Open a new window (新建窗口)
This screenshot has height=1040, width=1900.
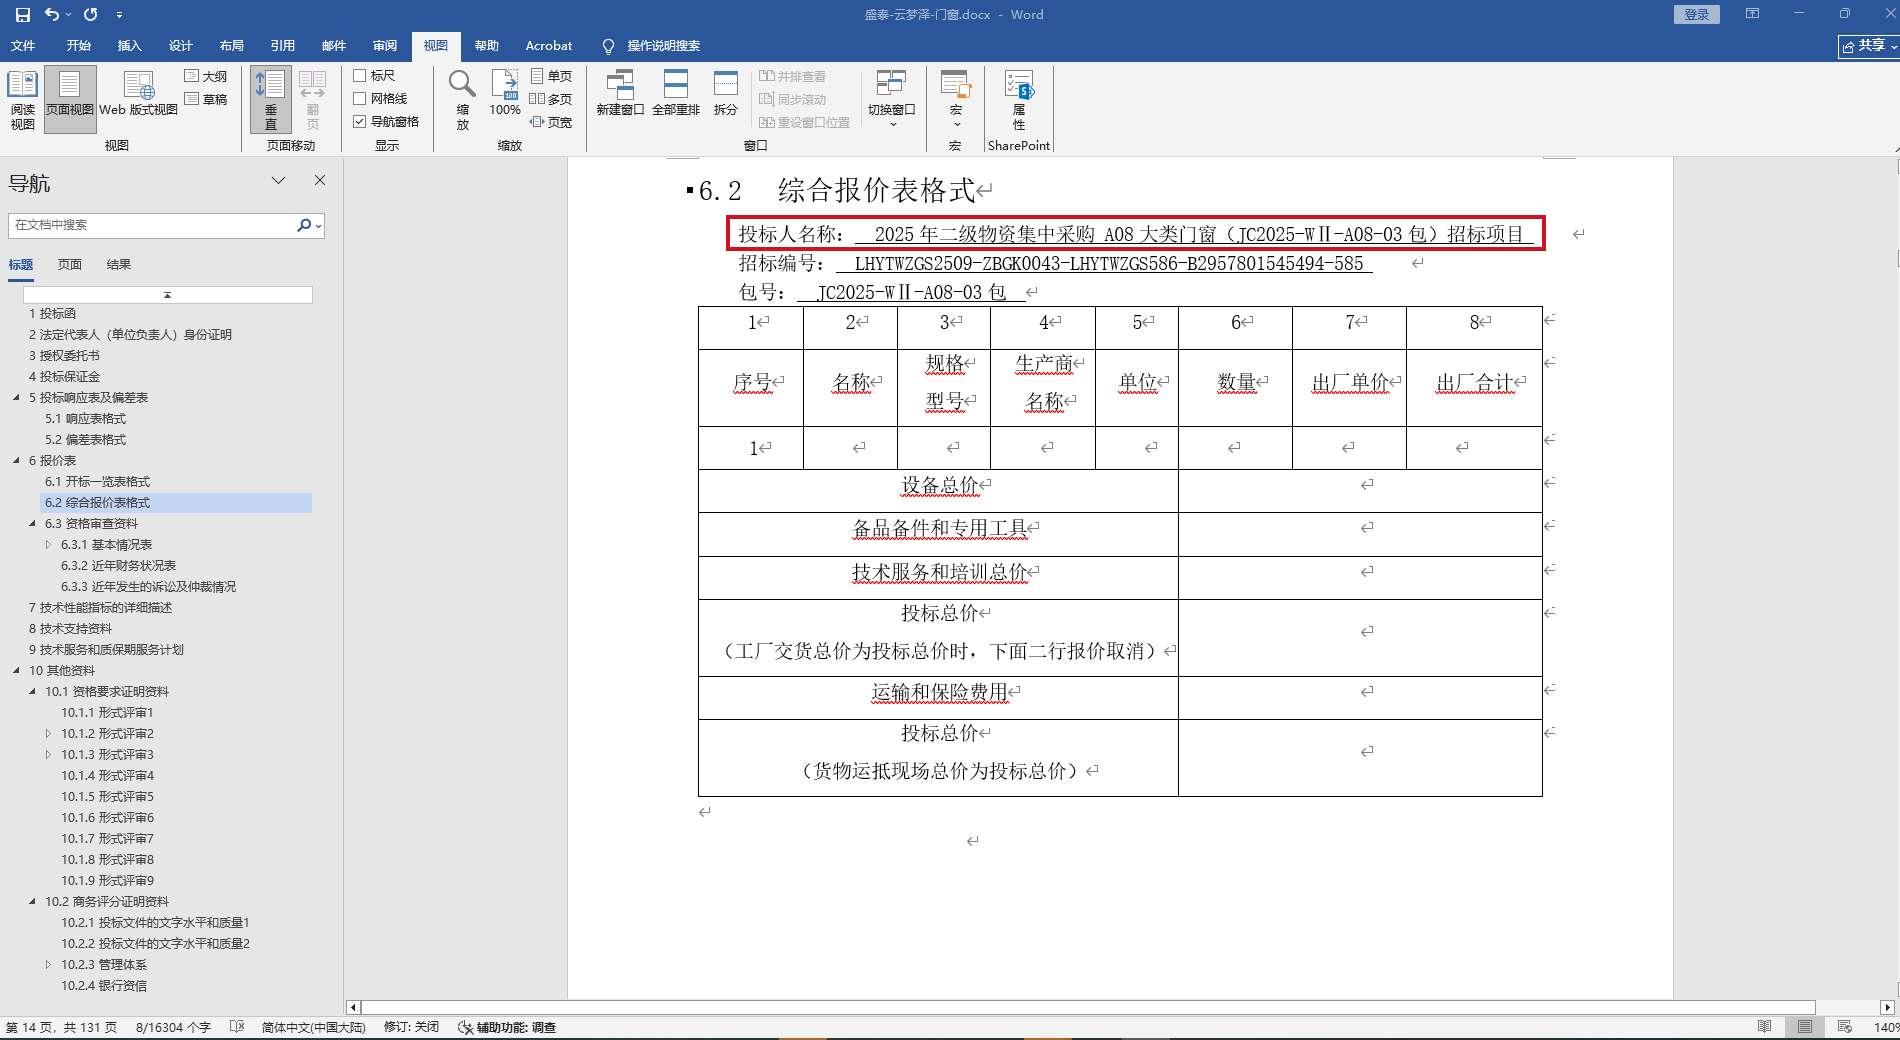pyautogui.click(x=620, y=93)
